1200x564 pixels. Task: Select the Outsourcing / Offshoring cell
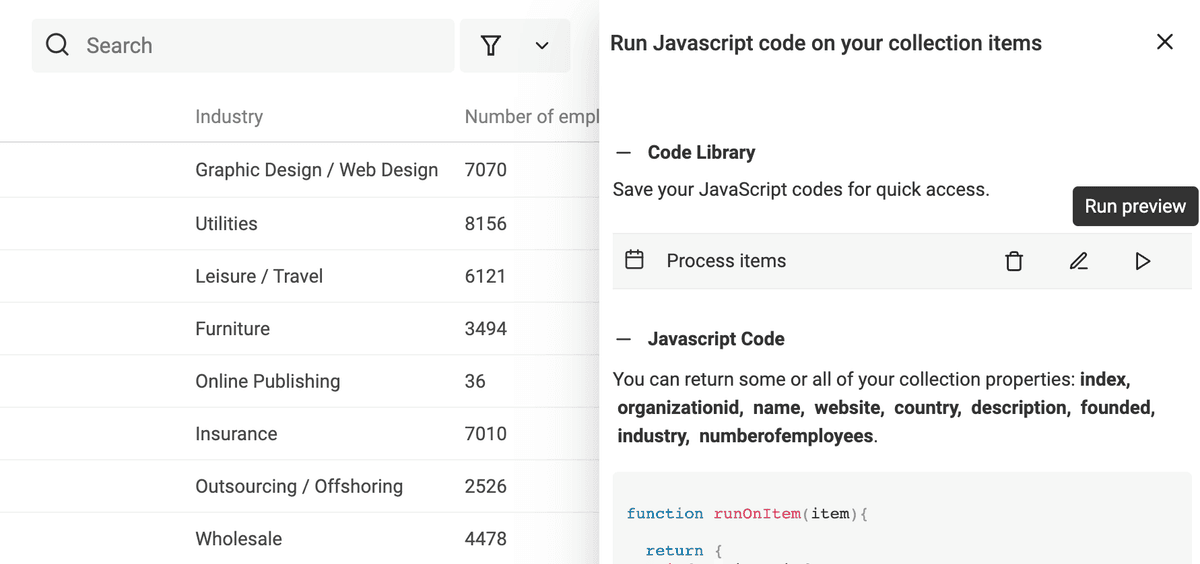(x=299, y=486)
